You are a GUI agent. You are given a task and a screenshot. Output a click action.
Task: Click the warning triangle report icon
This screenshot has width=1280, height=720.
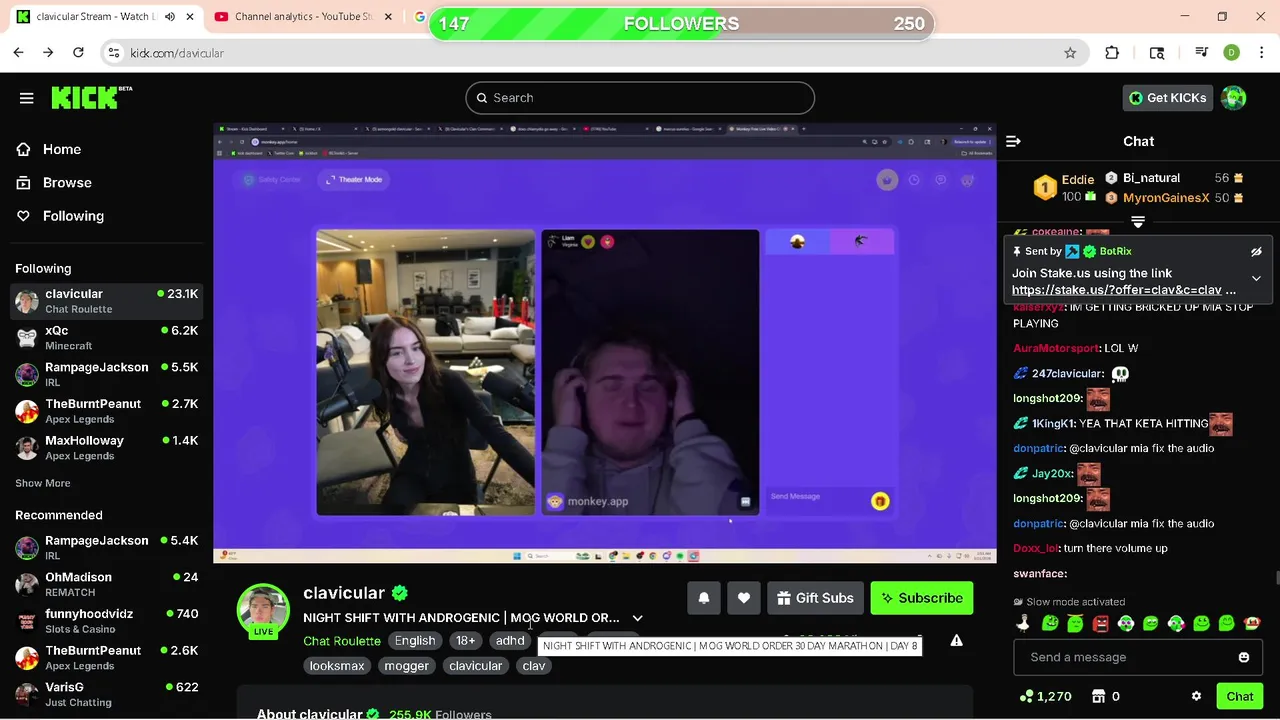pyautogui.click(x=956, y=641)
